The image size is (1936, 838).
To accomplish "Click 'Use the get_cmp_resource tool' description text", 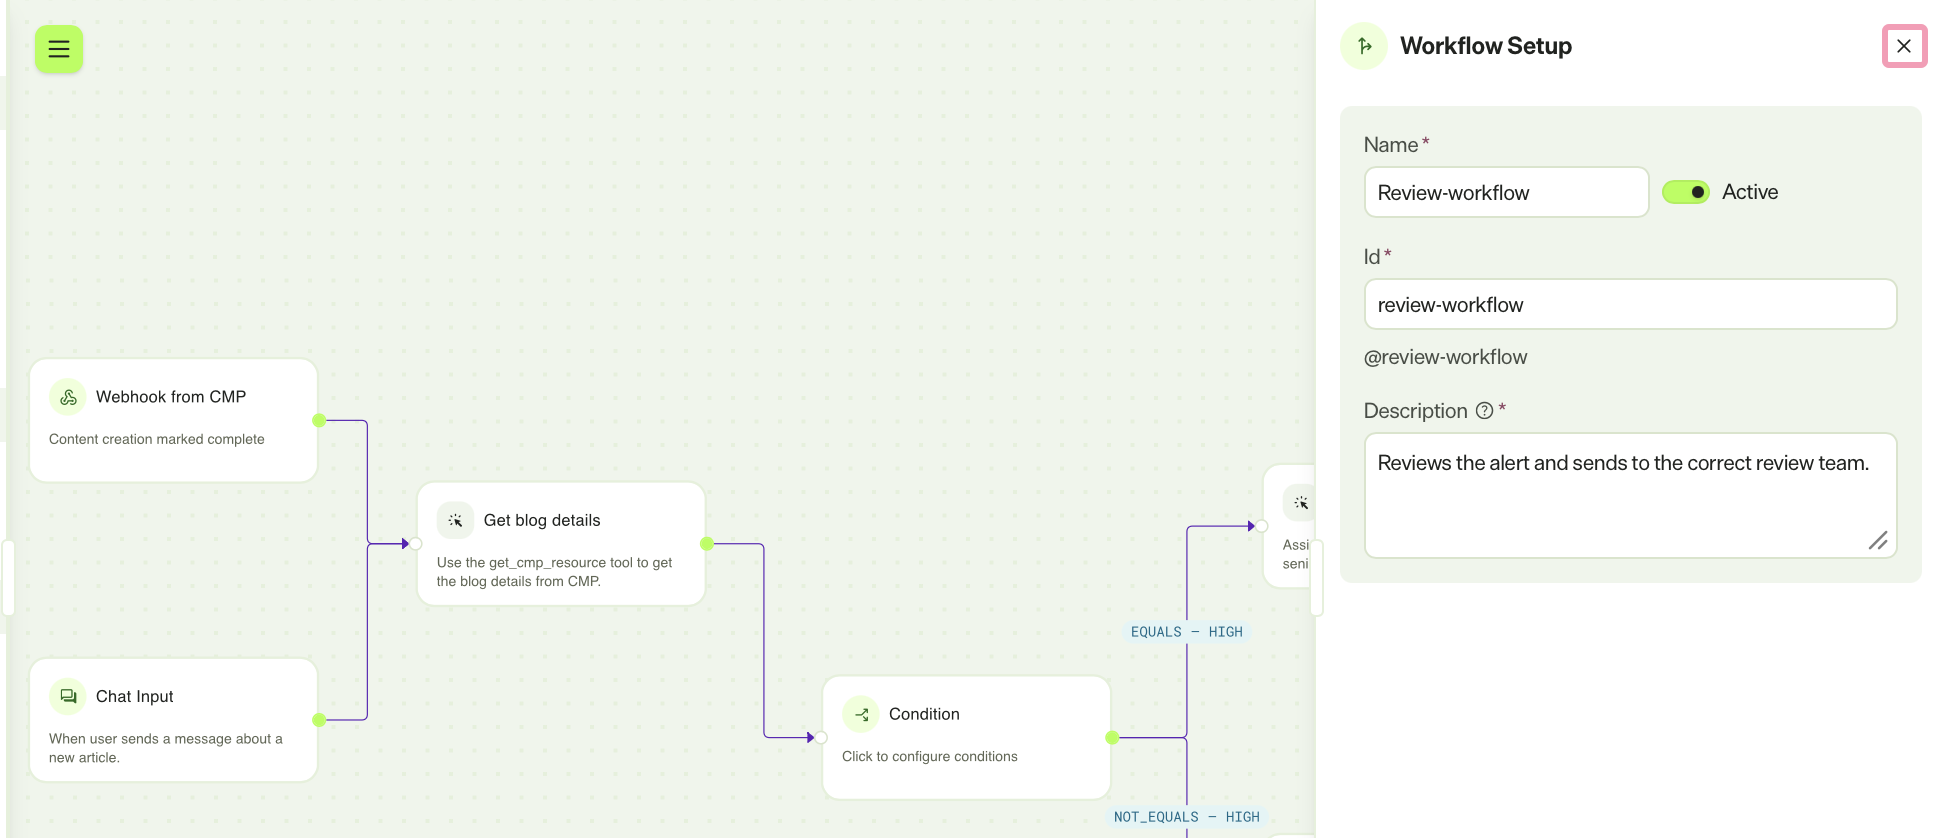I will point(554,572).
